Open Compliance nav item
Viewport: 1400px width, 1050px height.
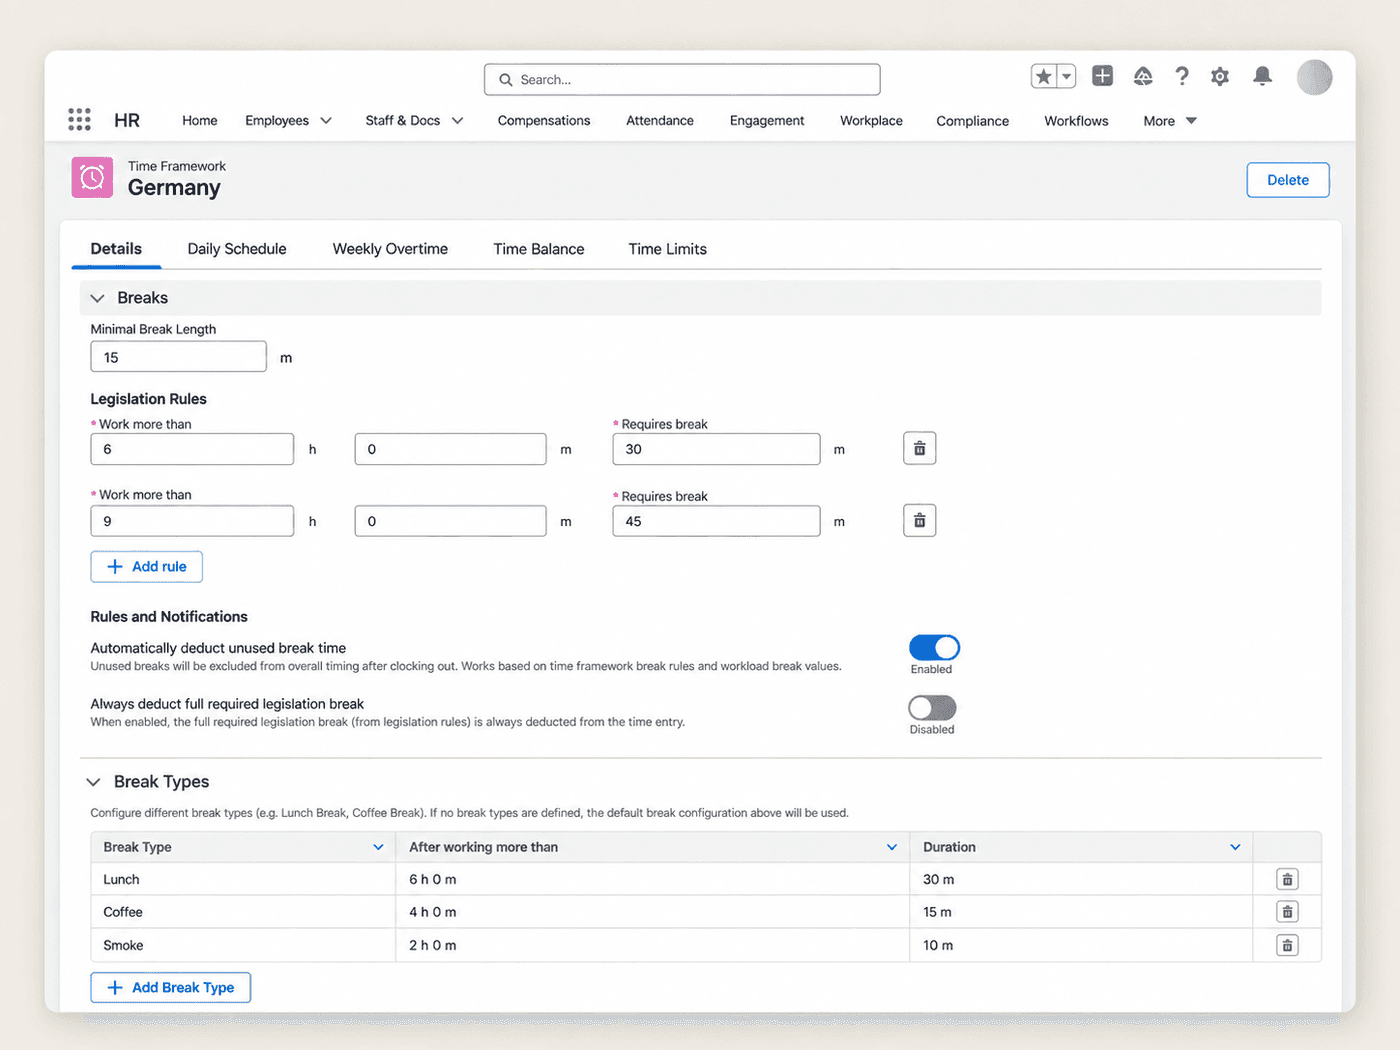[x=973, y=121]
